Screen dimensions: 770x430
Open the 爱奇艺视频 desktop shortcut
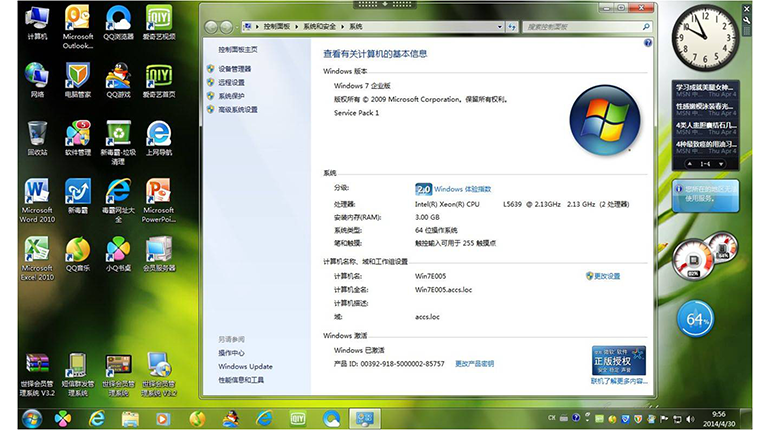pos(159,22)
